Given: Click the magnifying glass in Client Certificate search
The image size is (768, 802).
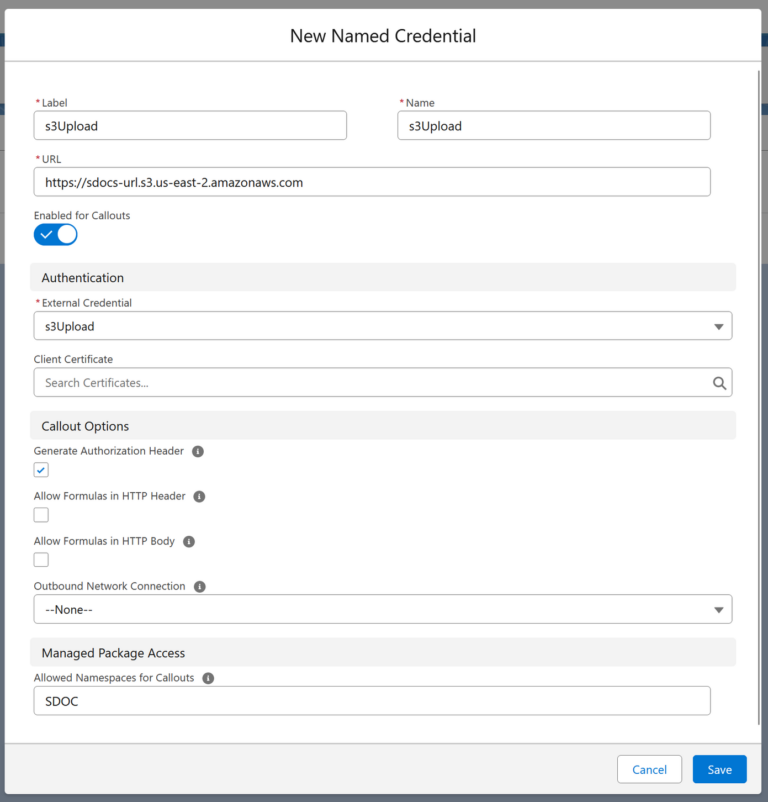Looking at the screenshot, I should [x=718, y=382].
